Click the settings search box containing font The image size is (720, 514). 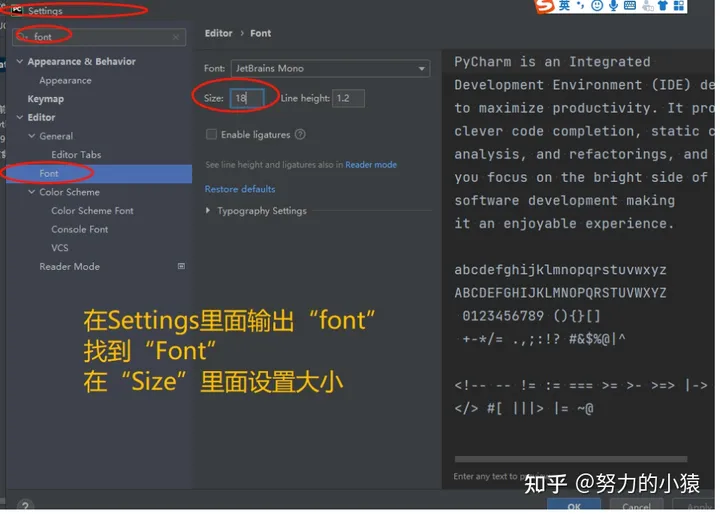coord(99,37)
